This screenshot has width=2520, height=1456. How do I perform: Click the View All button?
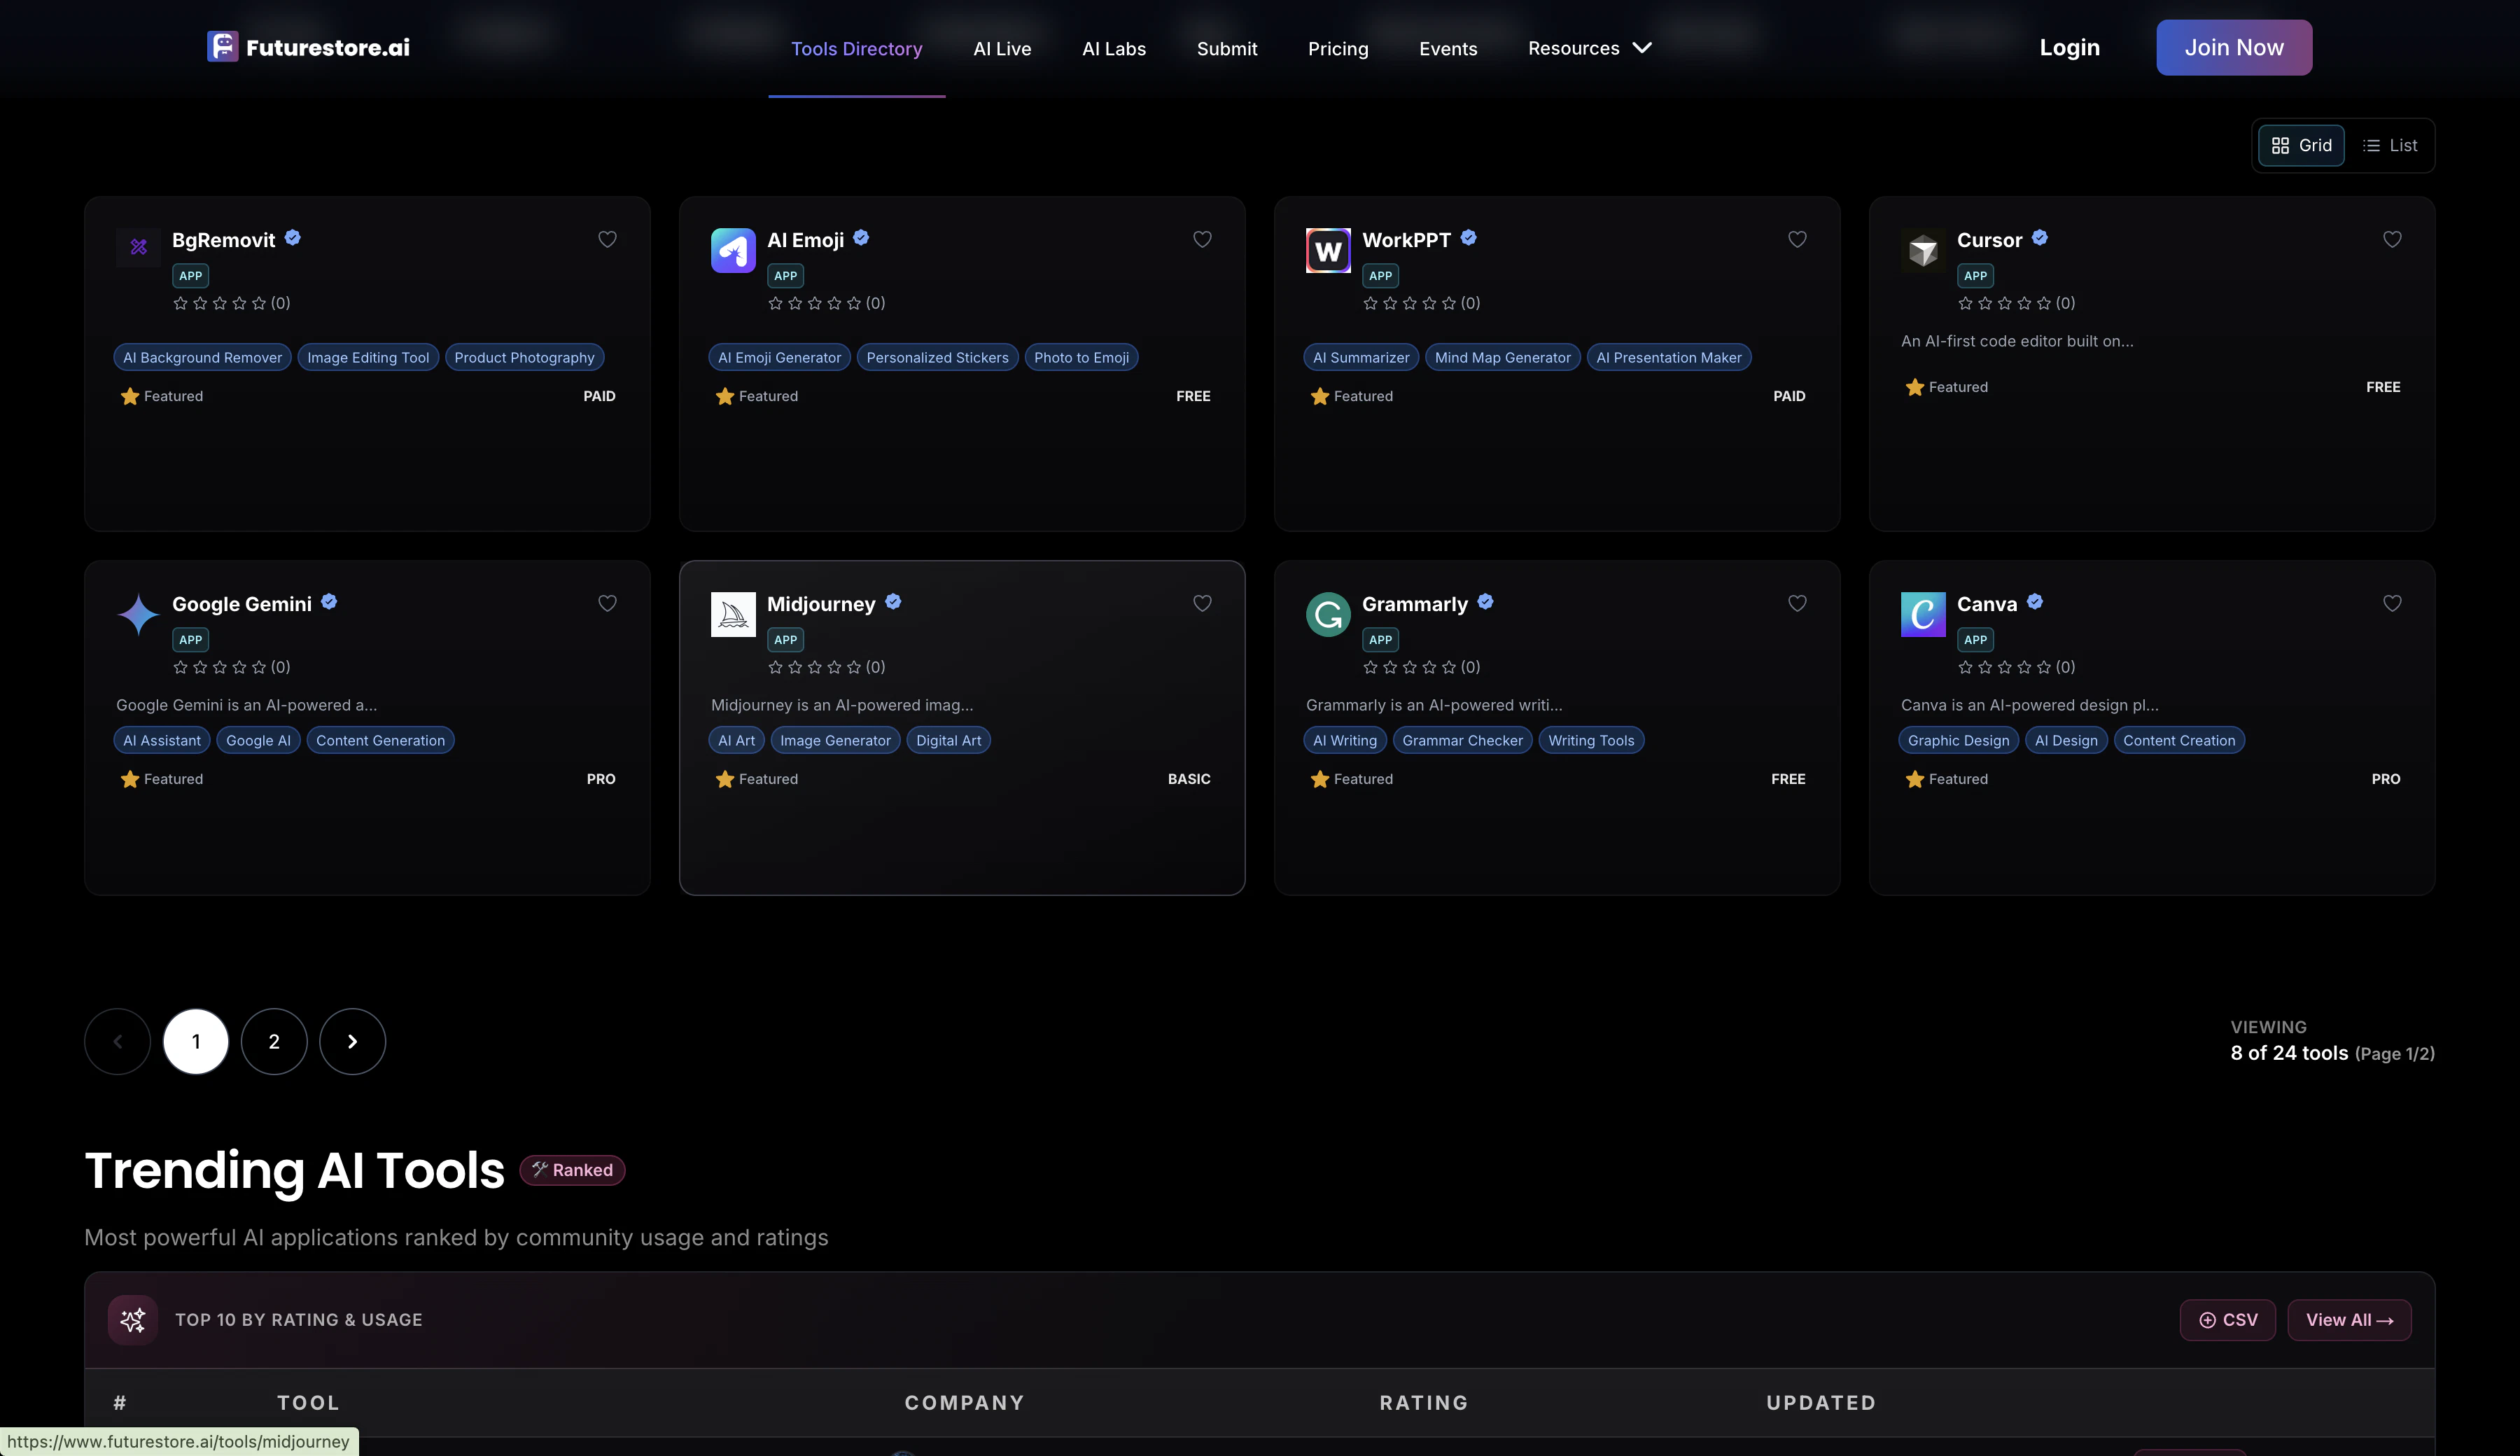2349,1320
